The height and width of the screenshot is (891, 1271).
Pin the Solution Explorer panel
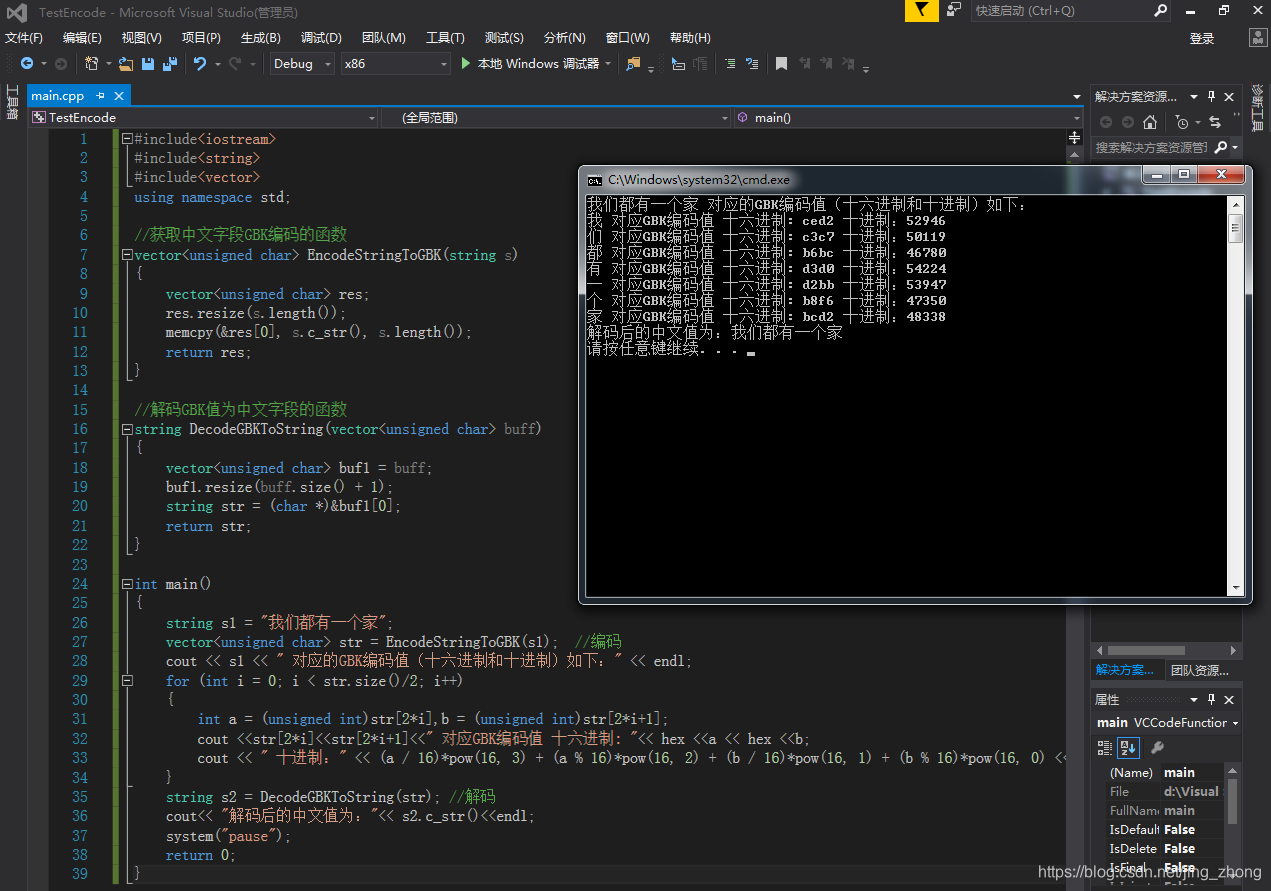1212,97
